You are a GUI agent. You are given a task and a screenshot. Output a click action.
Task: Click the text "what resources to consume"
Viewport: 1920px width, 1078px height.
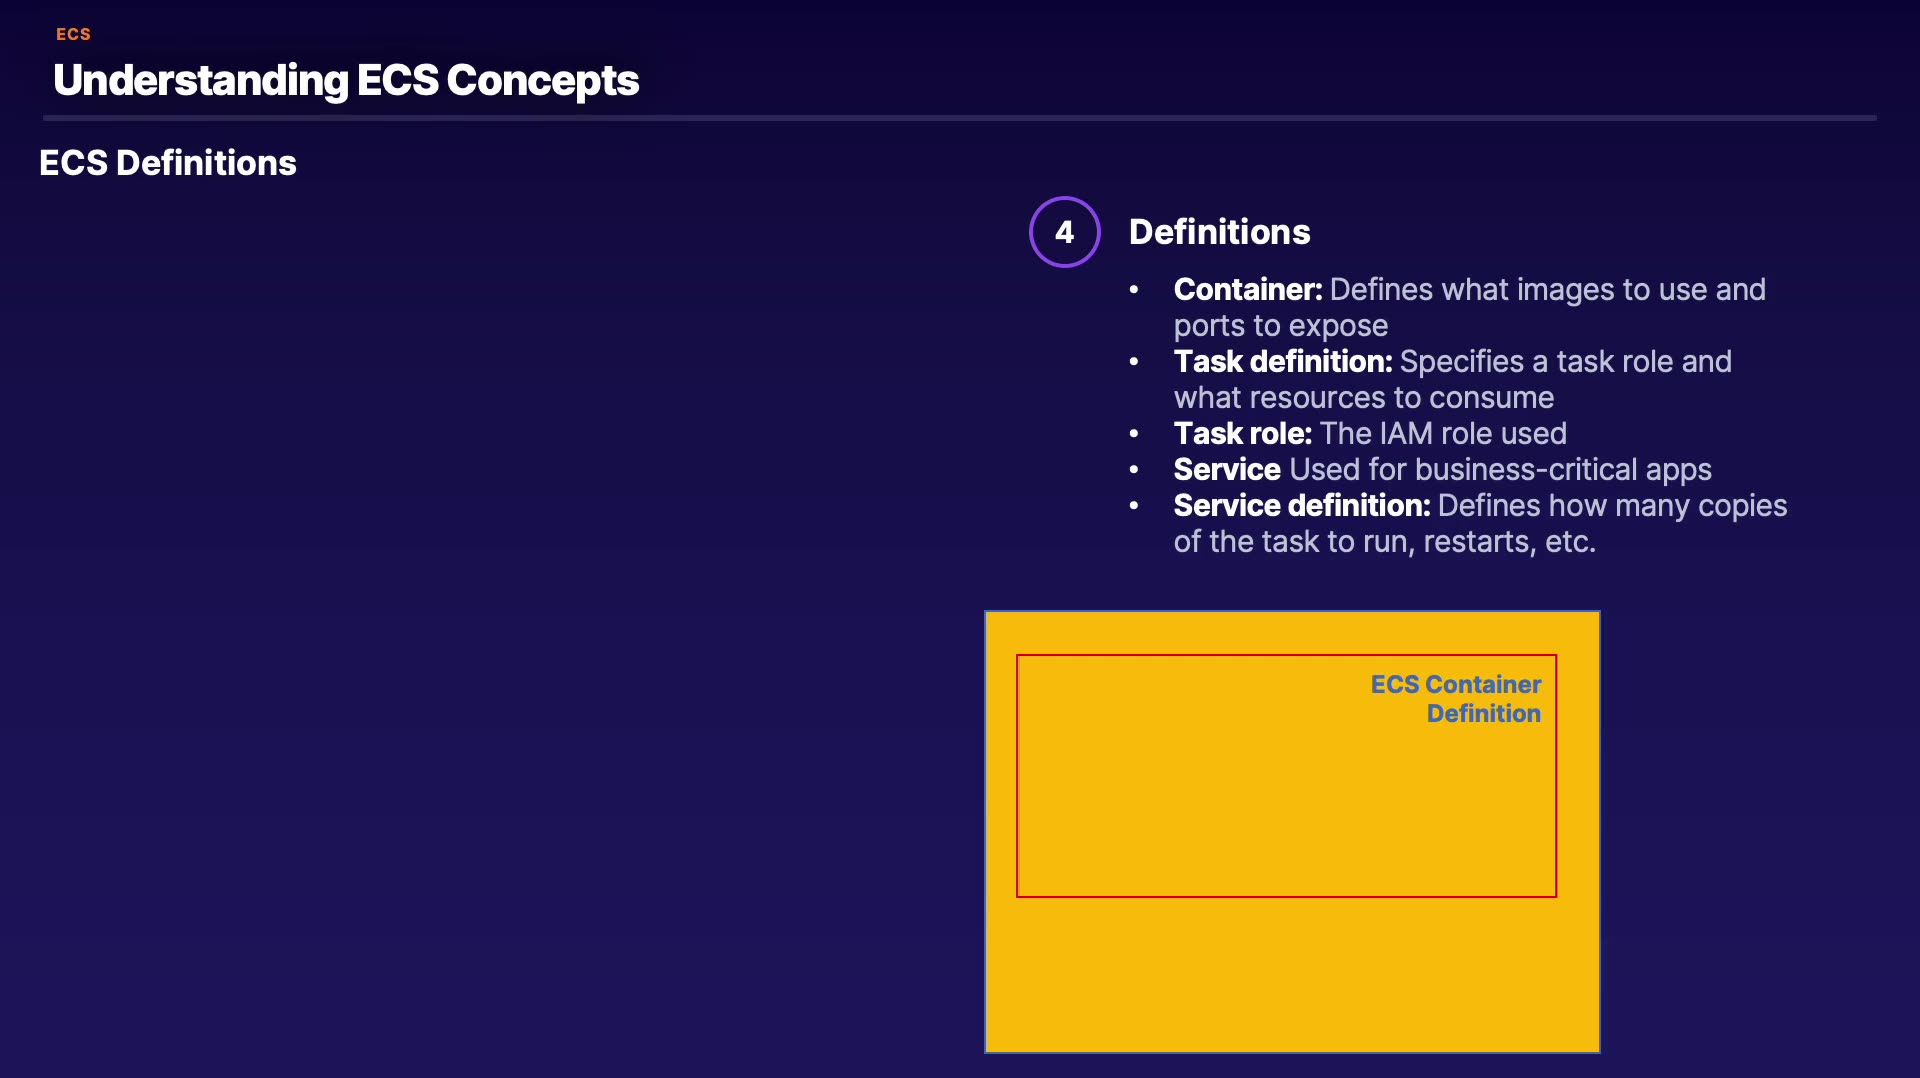(x=1363, y=398)
